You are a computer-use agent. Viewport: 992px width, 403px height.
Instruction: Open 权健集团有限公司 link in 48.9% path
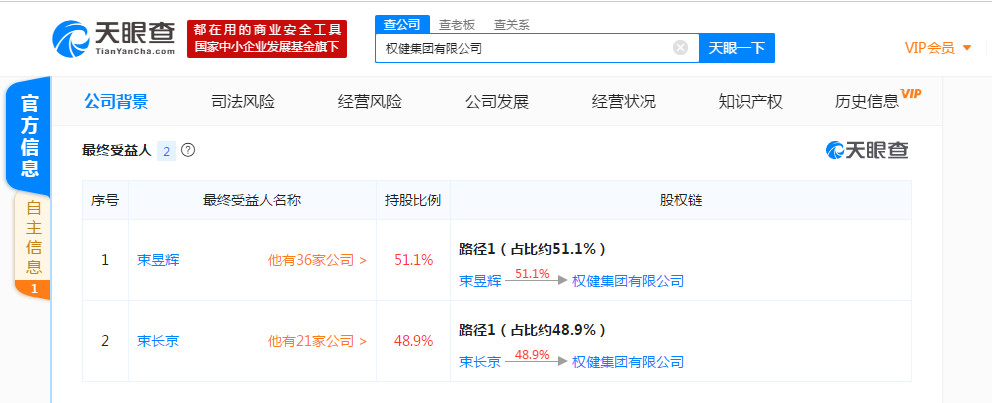tap(628, 362)
